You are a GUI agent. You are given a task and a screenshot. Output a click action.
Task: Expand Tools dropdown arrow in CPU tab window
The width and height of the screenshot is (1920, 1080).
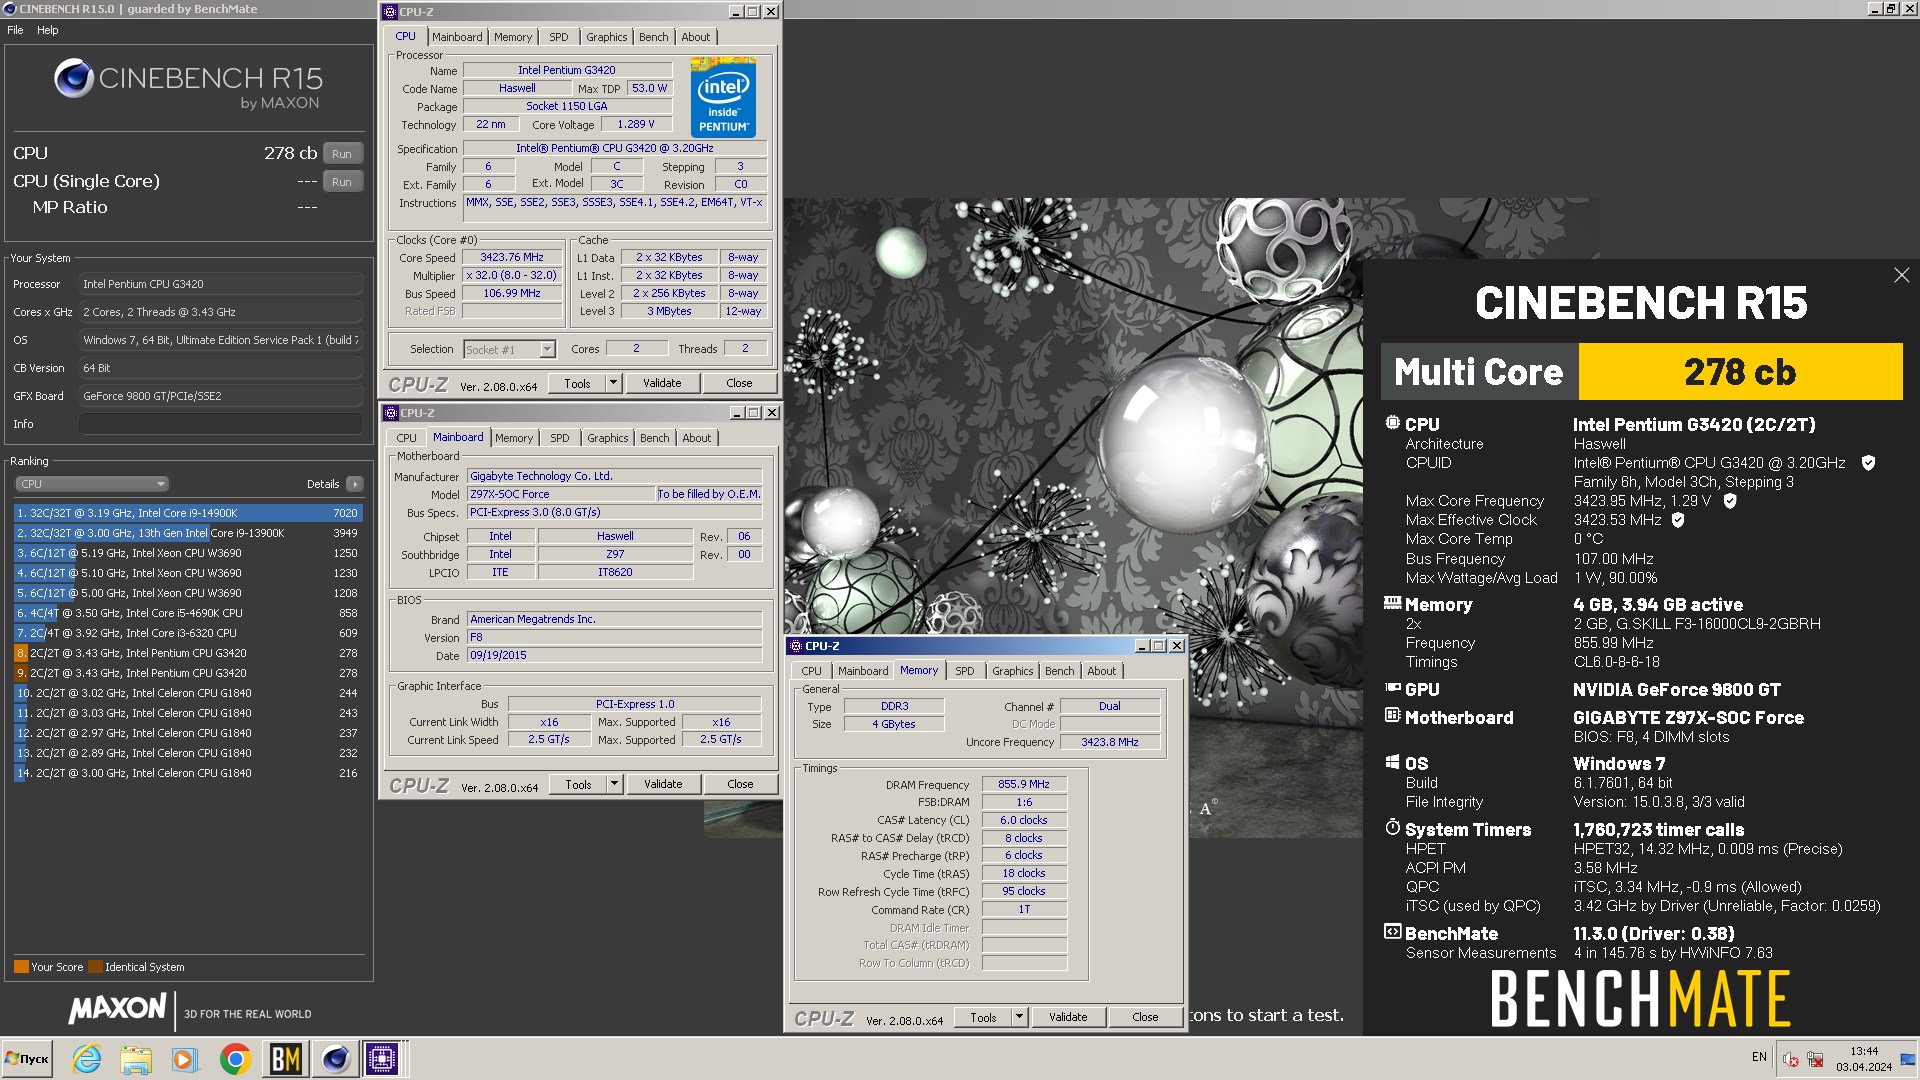pos(613,383)
